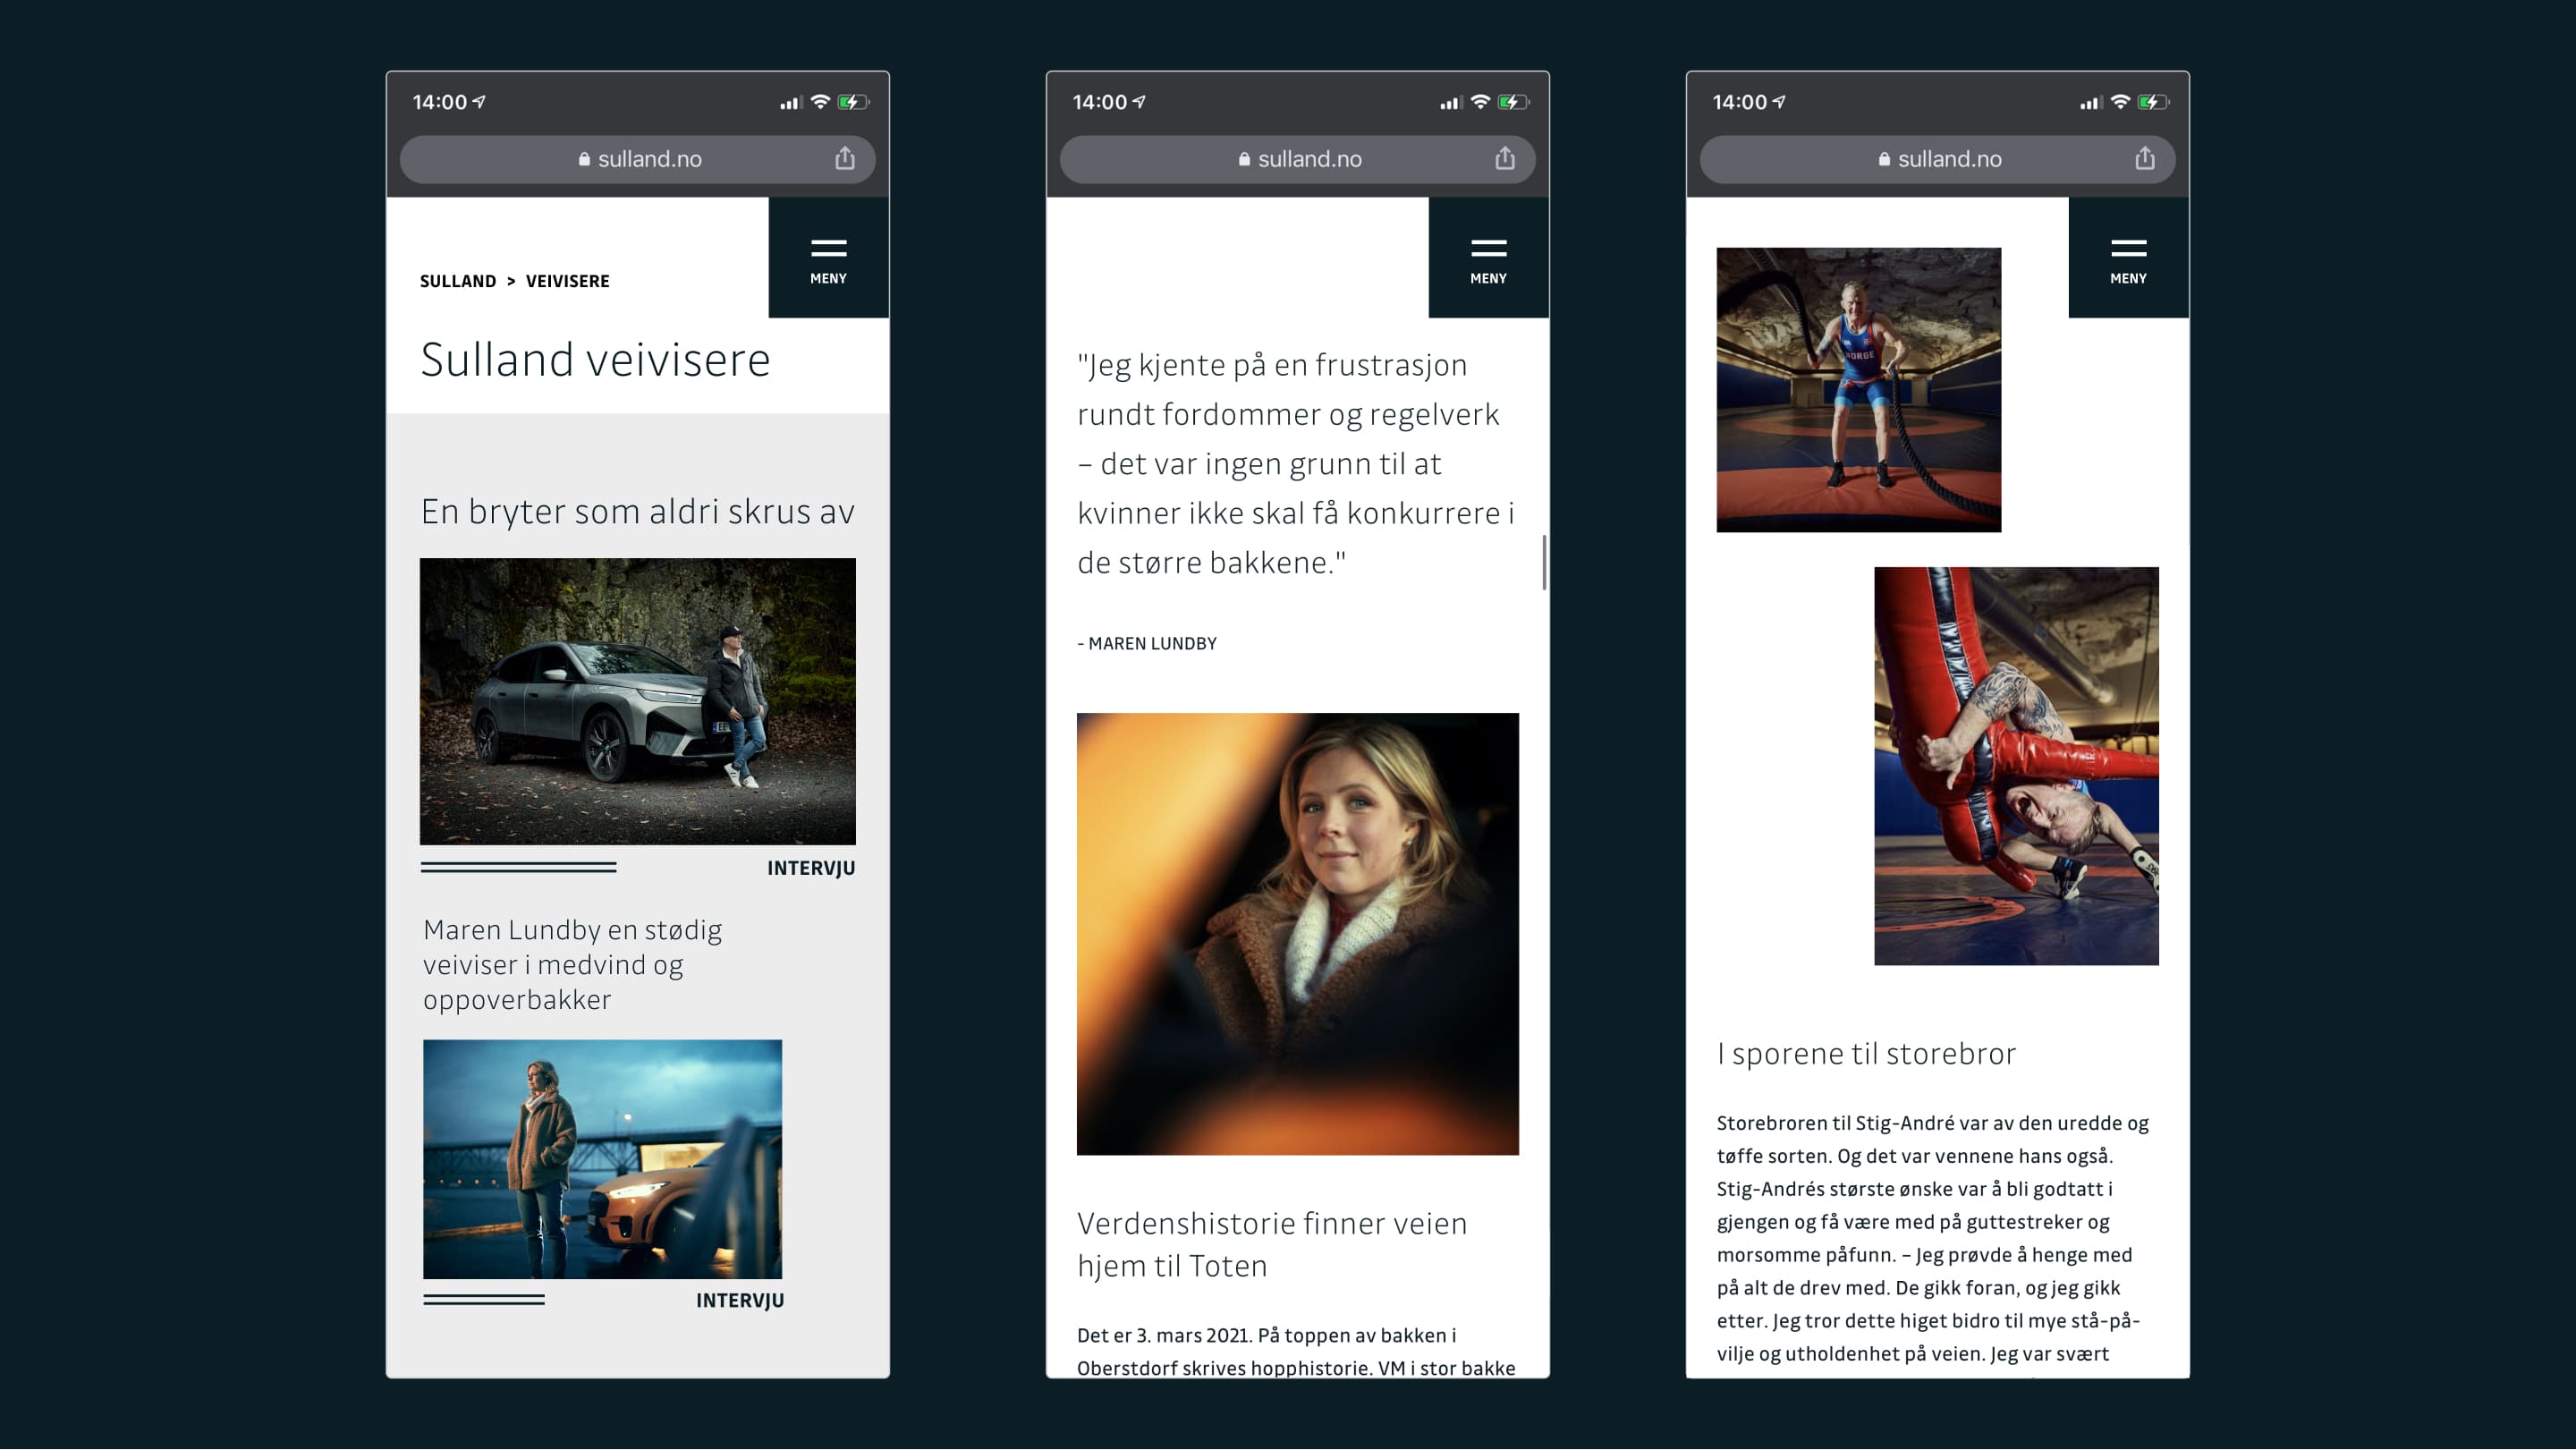
Task: Click the 'I sporene til storebror' heading
Action: pyautogui.click(x=1866, y=1053)
